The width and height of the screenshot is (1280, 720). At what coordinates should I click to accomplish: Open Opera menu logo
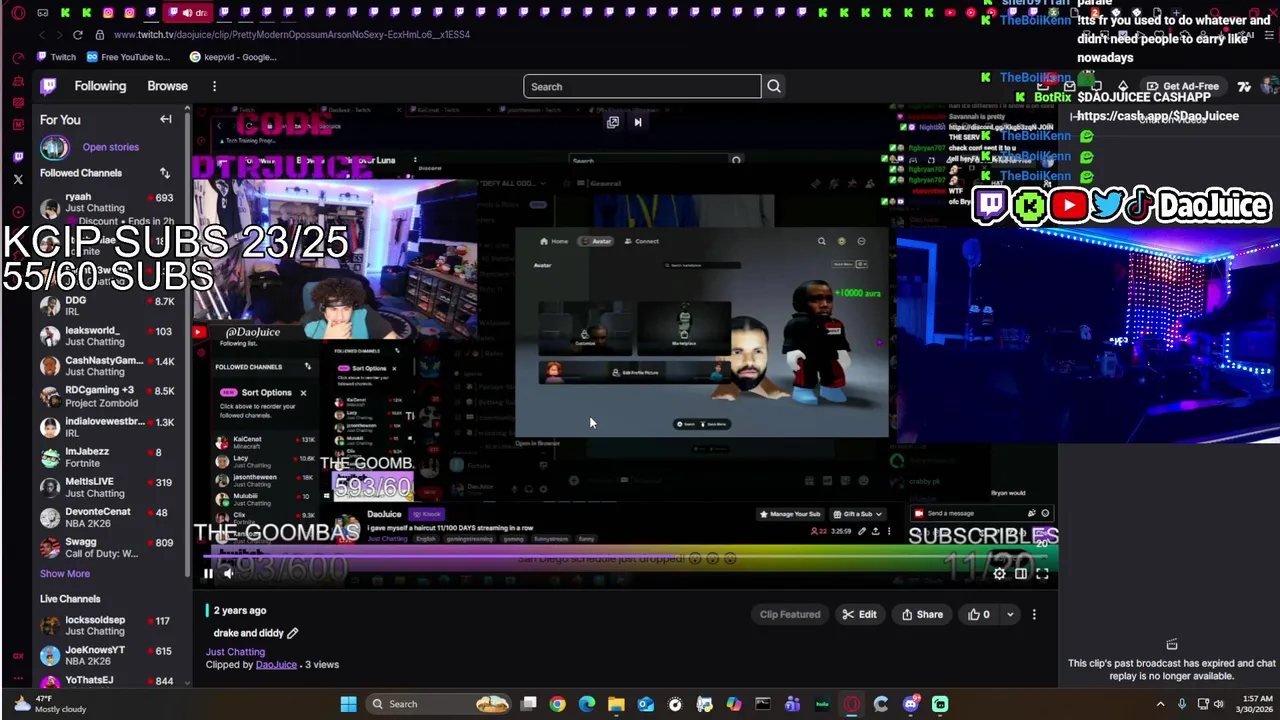click(18, 13)
